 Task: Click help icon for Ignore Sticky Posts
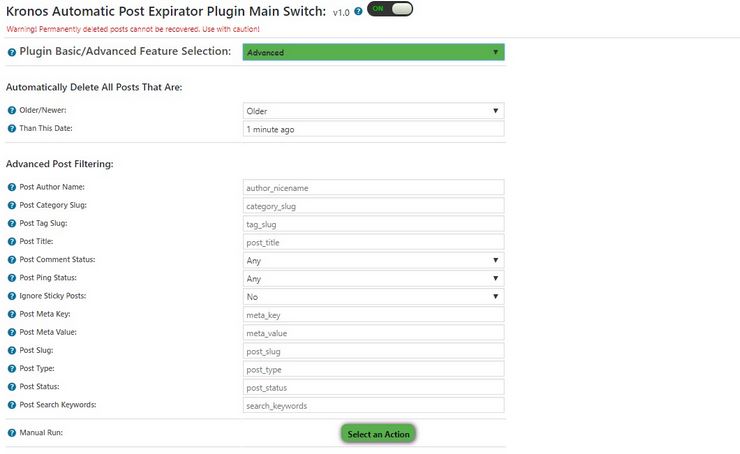12,296
